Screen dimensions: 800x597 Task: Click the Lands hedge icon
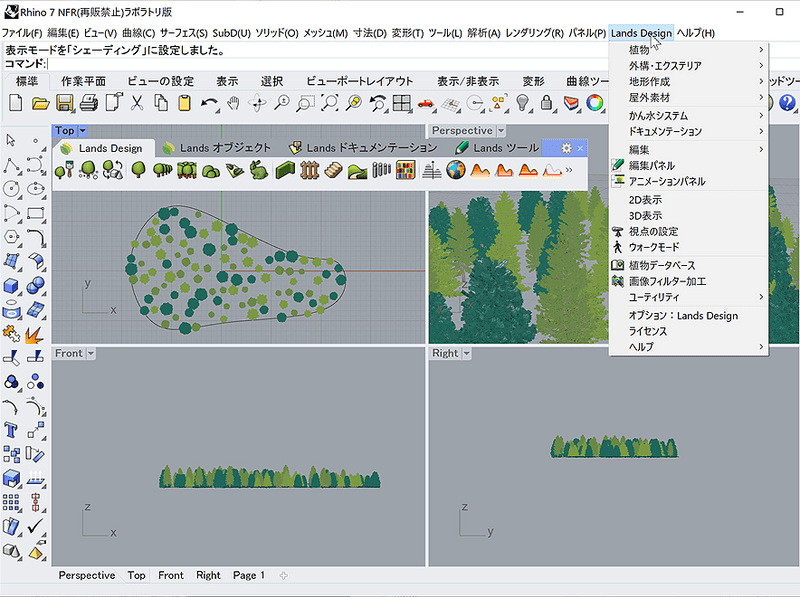point(285,170)
